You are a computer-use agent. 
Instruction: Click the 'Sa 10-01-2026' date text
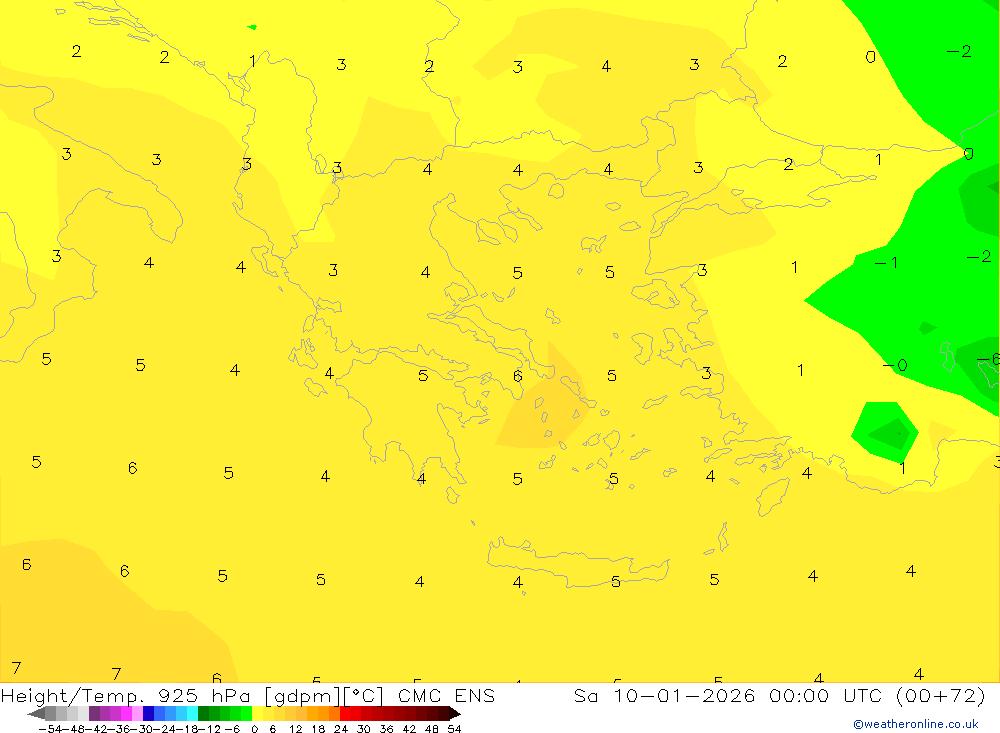tap(664, 695)
